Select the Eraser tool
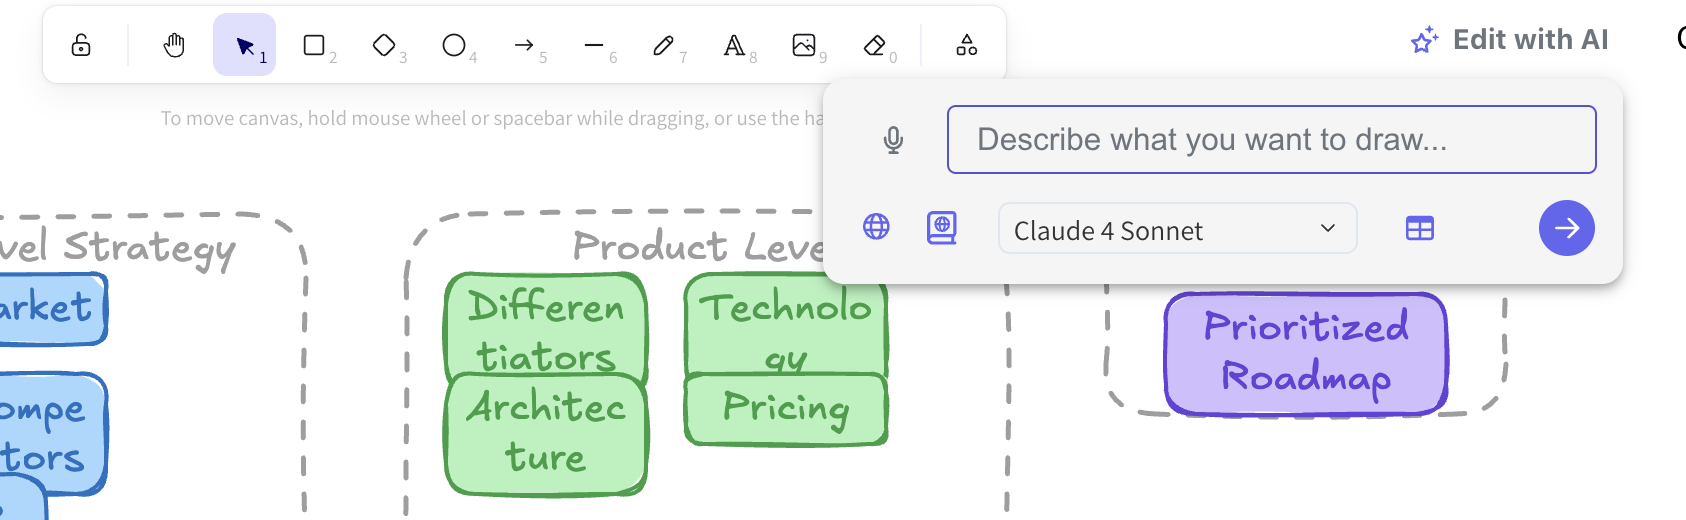 874,45
